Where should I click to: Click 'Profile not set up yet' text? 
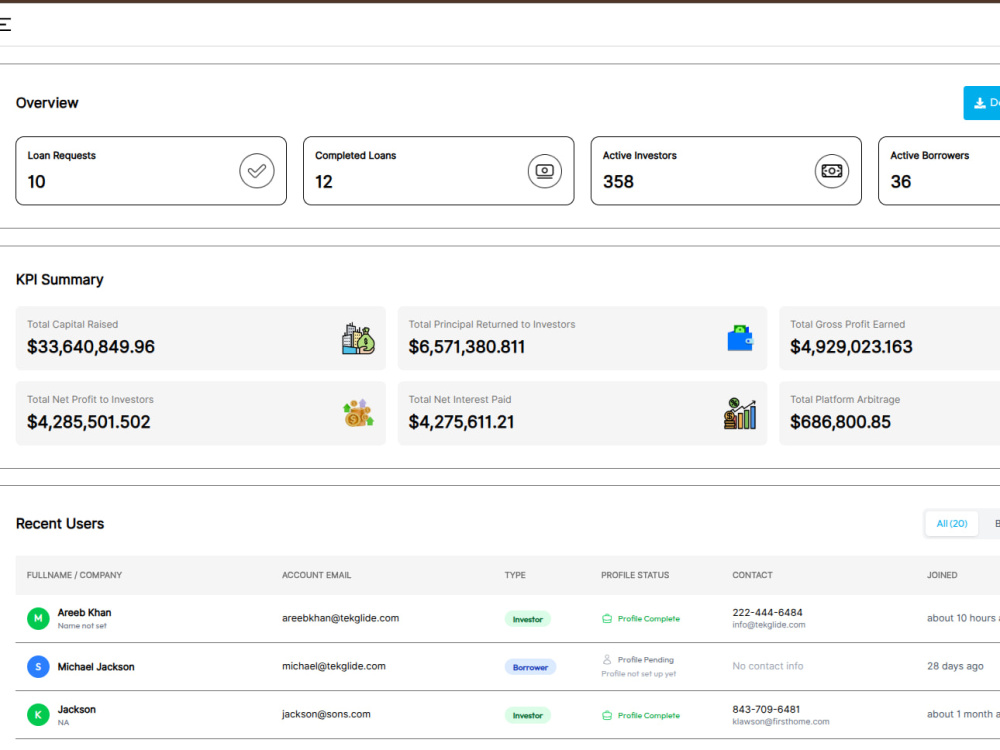(638, 674)
